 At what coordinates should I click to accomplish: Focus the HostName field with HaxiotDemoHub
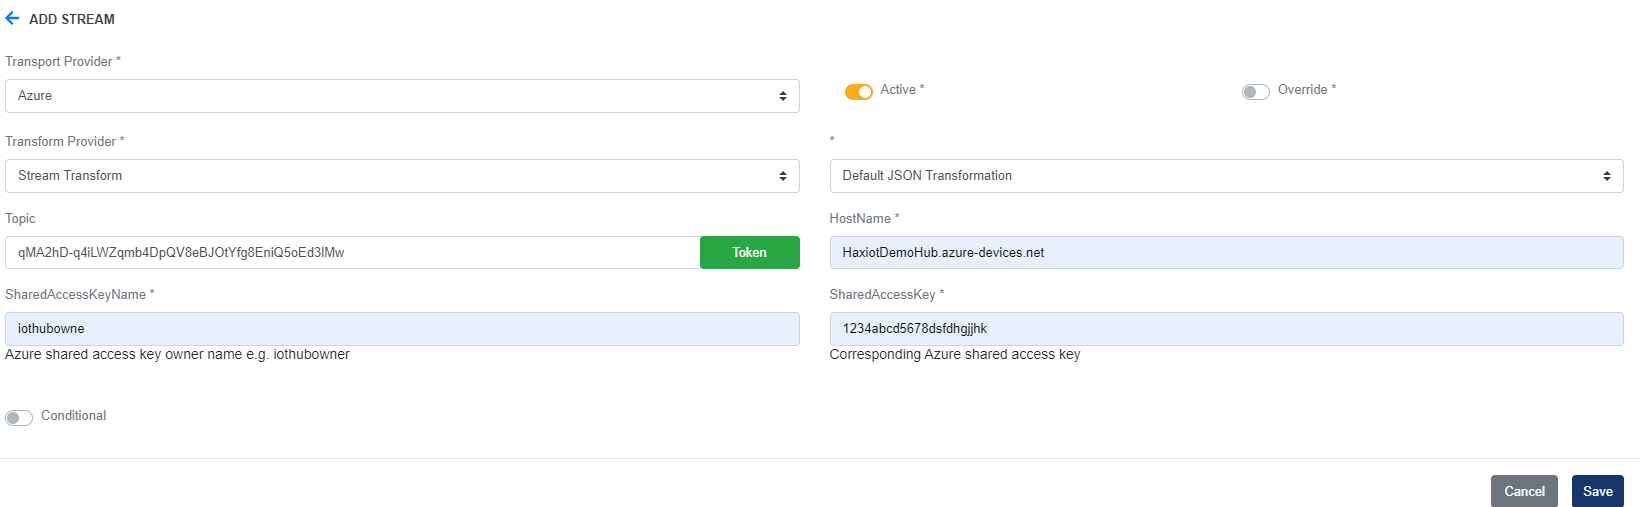point(1226,252)
